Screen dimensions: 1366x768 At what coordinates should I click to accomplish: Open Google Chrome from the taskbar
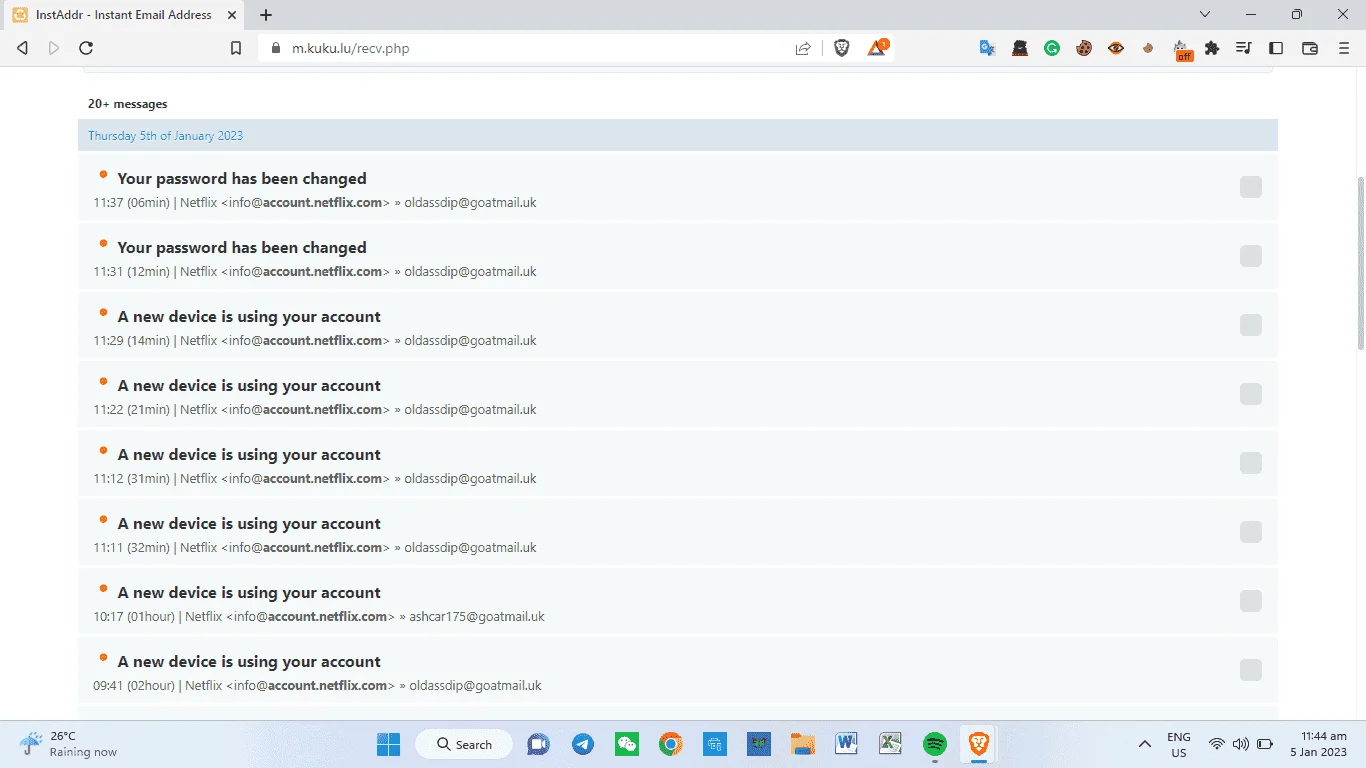(670, 744)
